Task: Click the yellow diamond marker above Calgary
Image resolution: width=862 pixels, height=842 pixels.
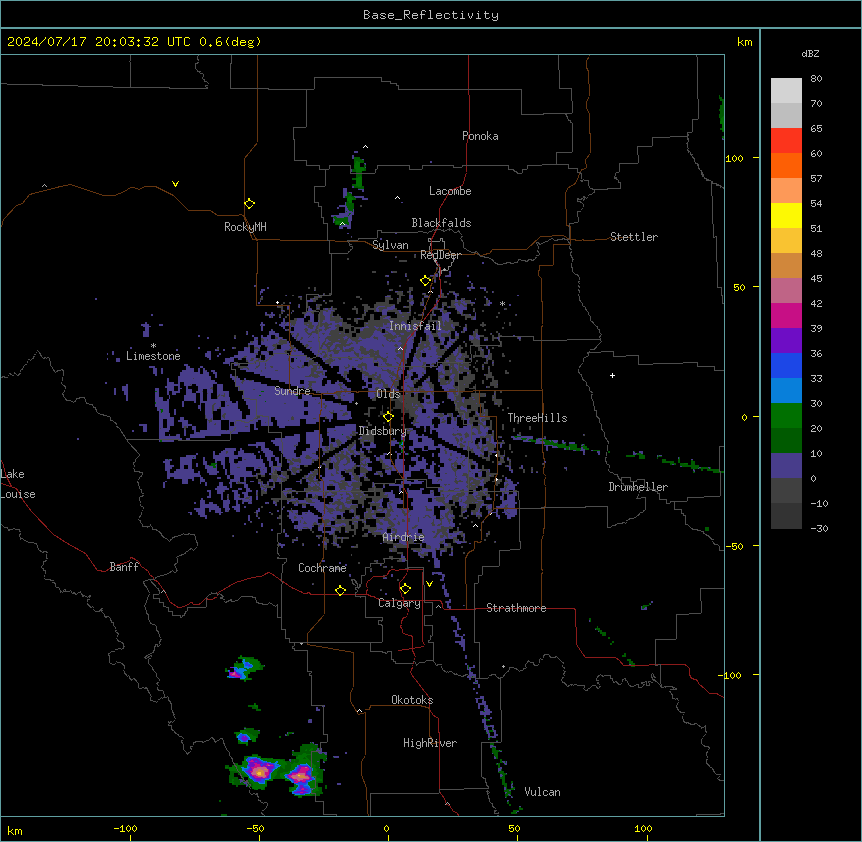Action: pyautogui.click(x=405, y=589)
